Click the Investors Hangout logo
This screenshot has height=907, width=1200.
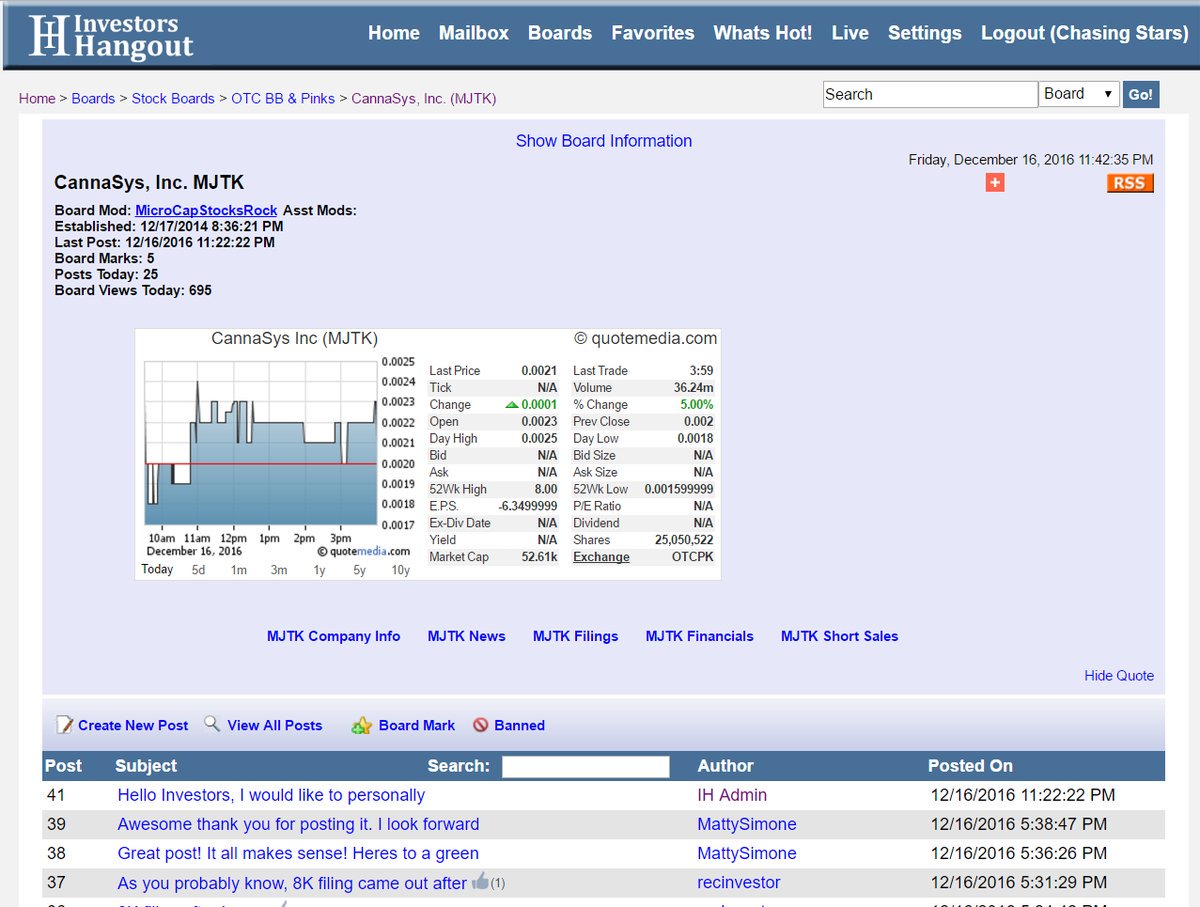click(110, 36)
